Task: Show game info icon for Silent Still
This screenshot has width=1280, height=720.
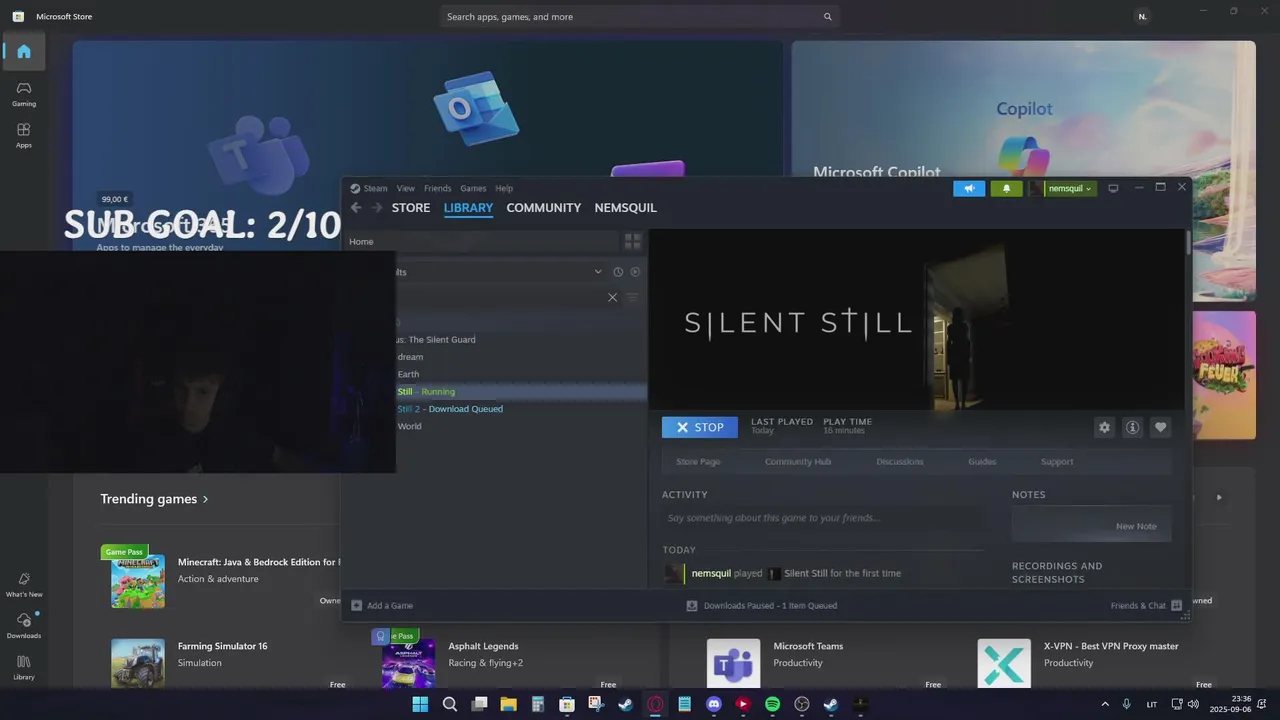Action: coord(1132,427)
